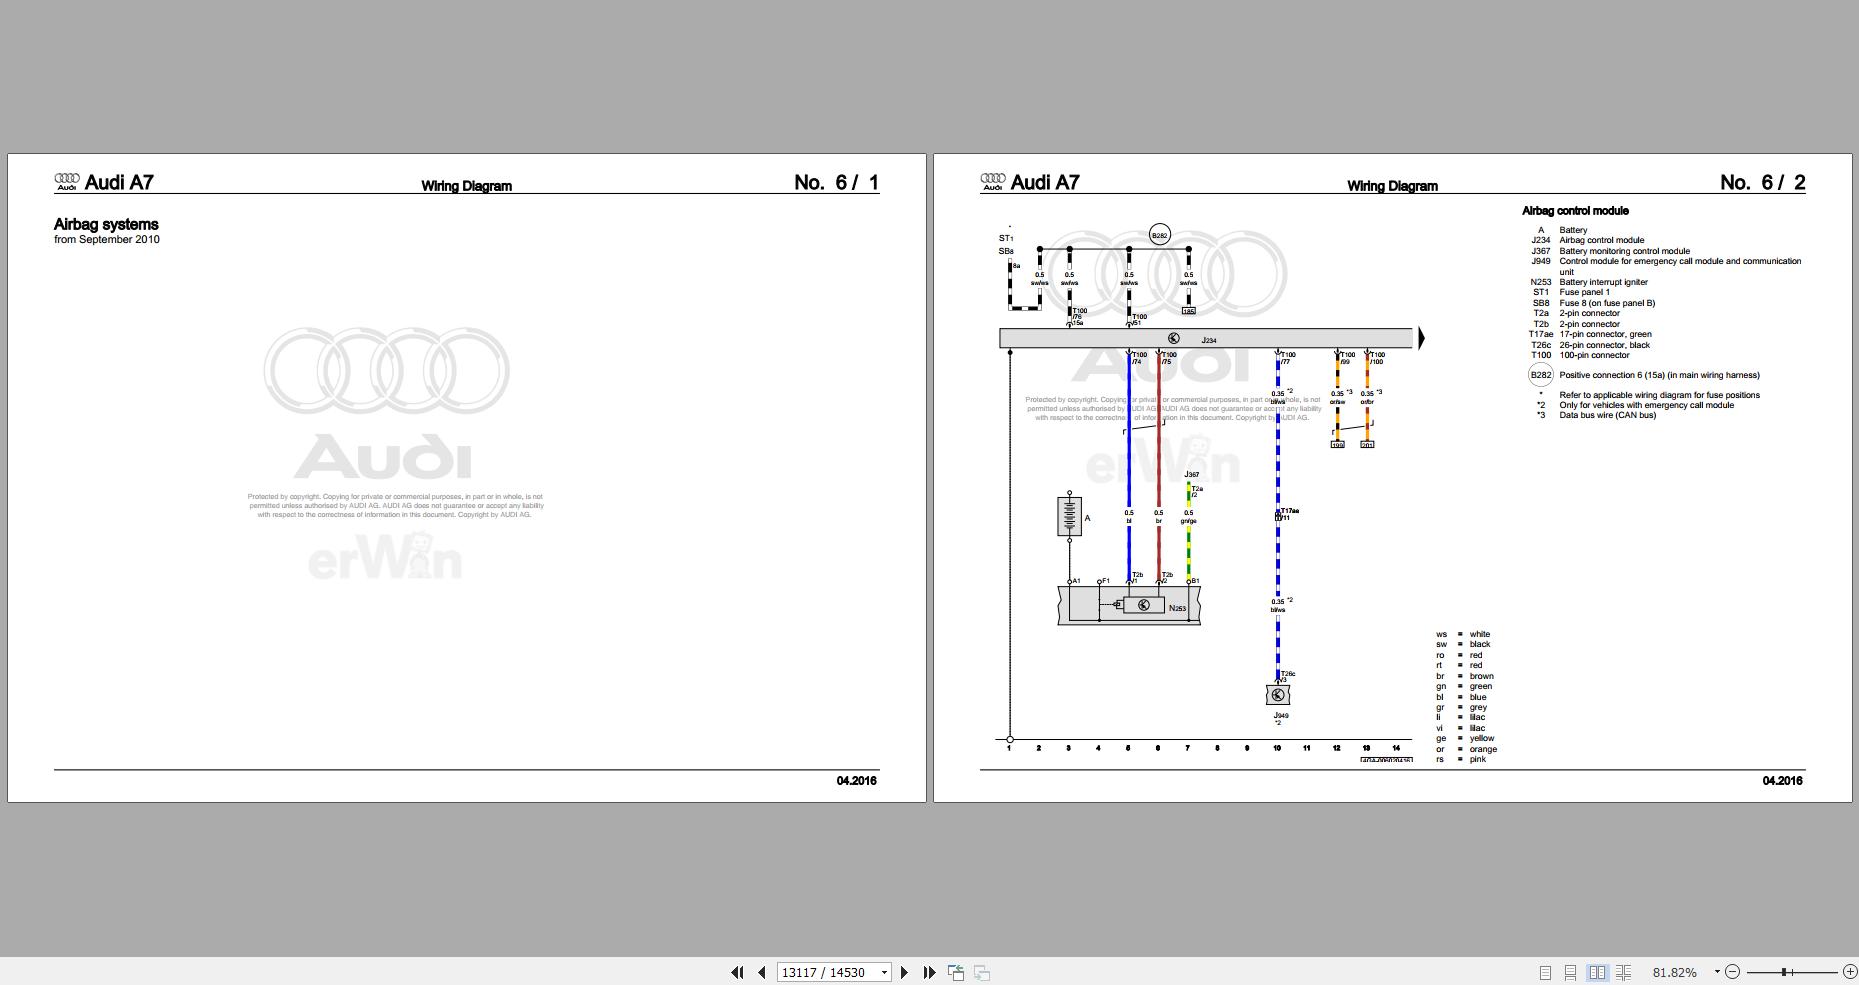
Task: Click the 'Airbag systems' heading
Action: pyautogui.click(x=106, y=224)
